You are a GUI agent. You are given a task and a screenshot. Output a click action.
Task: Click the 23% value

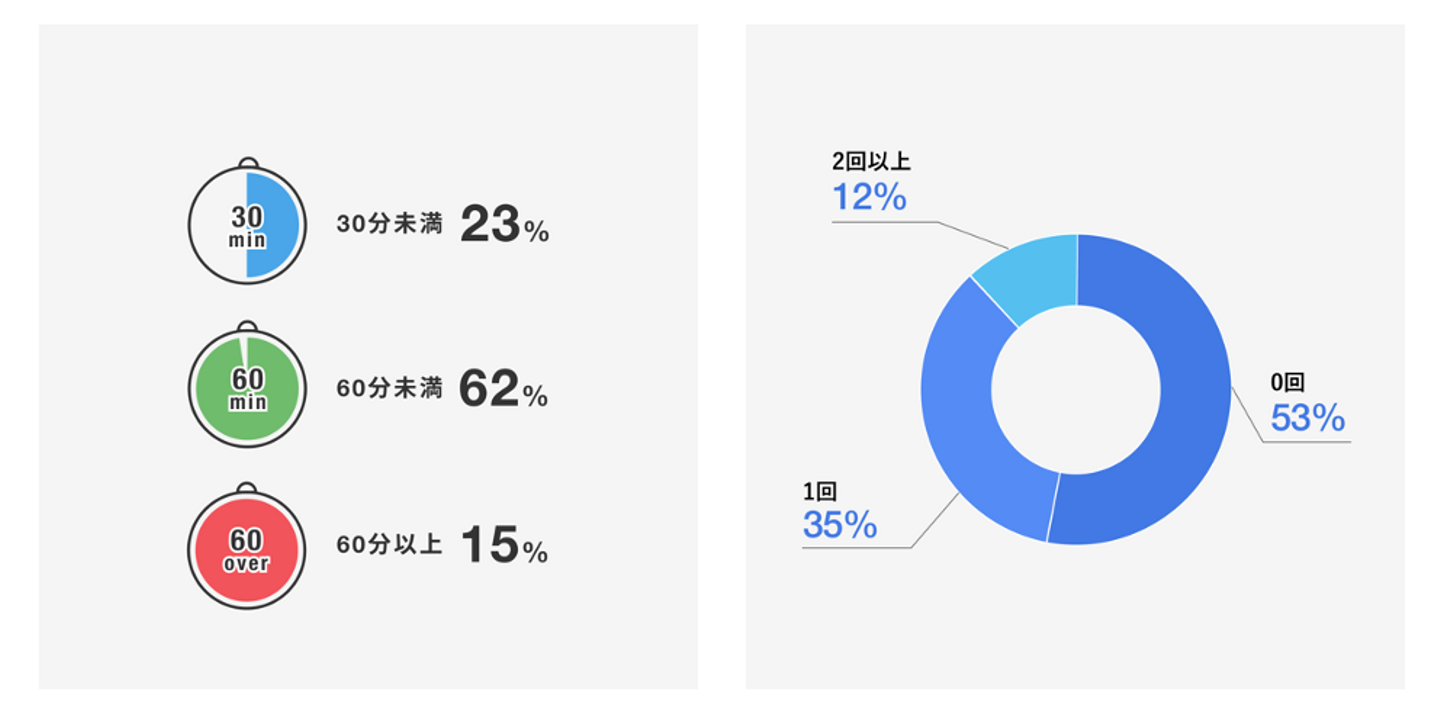[x=504, y=226]
